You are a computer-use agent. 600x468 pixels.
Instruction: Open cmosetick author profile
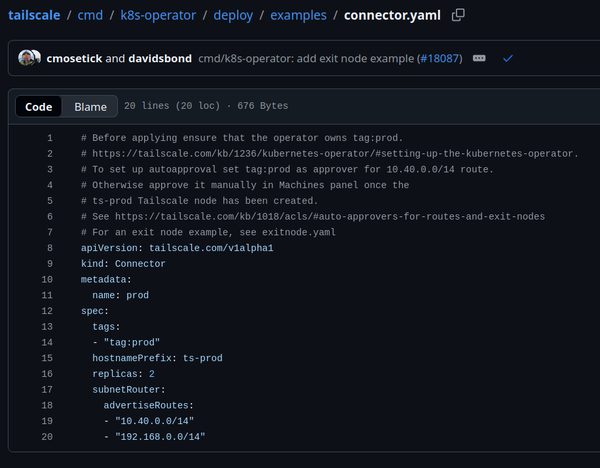point(74,59)
